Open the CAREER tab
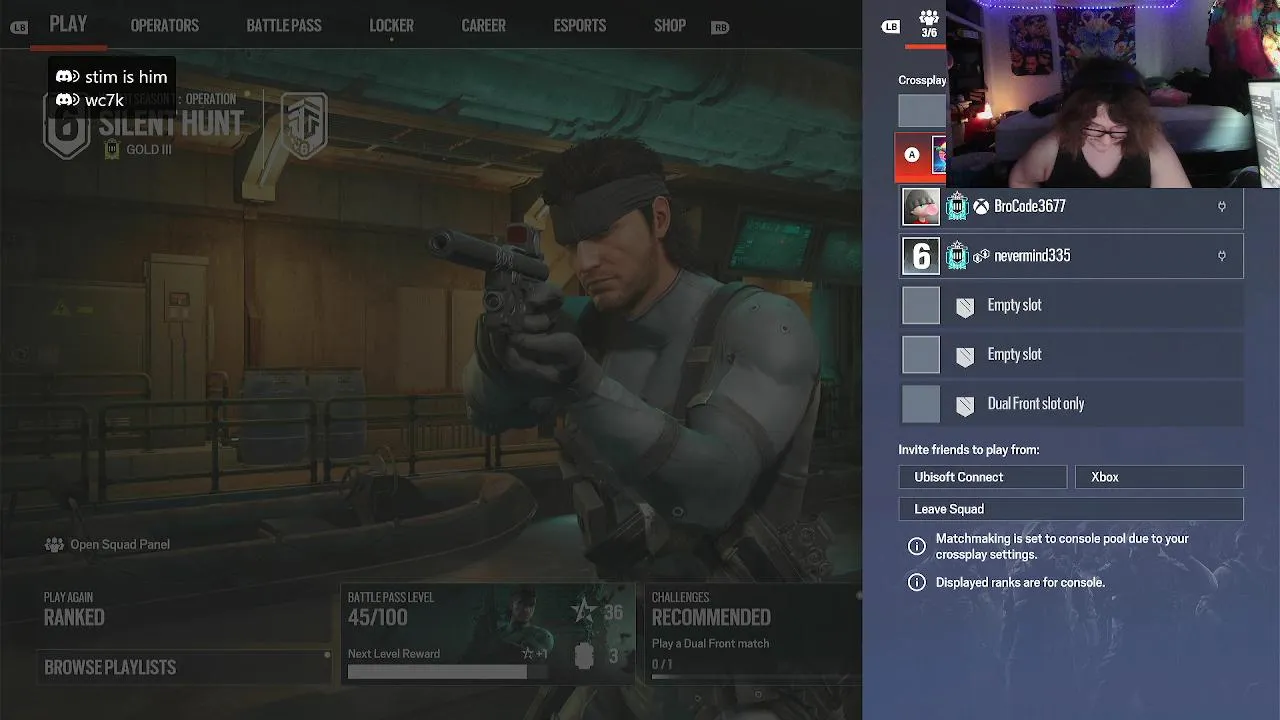1280x720 pixels. [x=483, y=26]
